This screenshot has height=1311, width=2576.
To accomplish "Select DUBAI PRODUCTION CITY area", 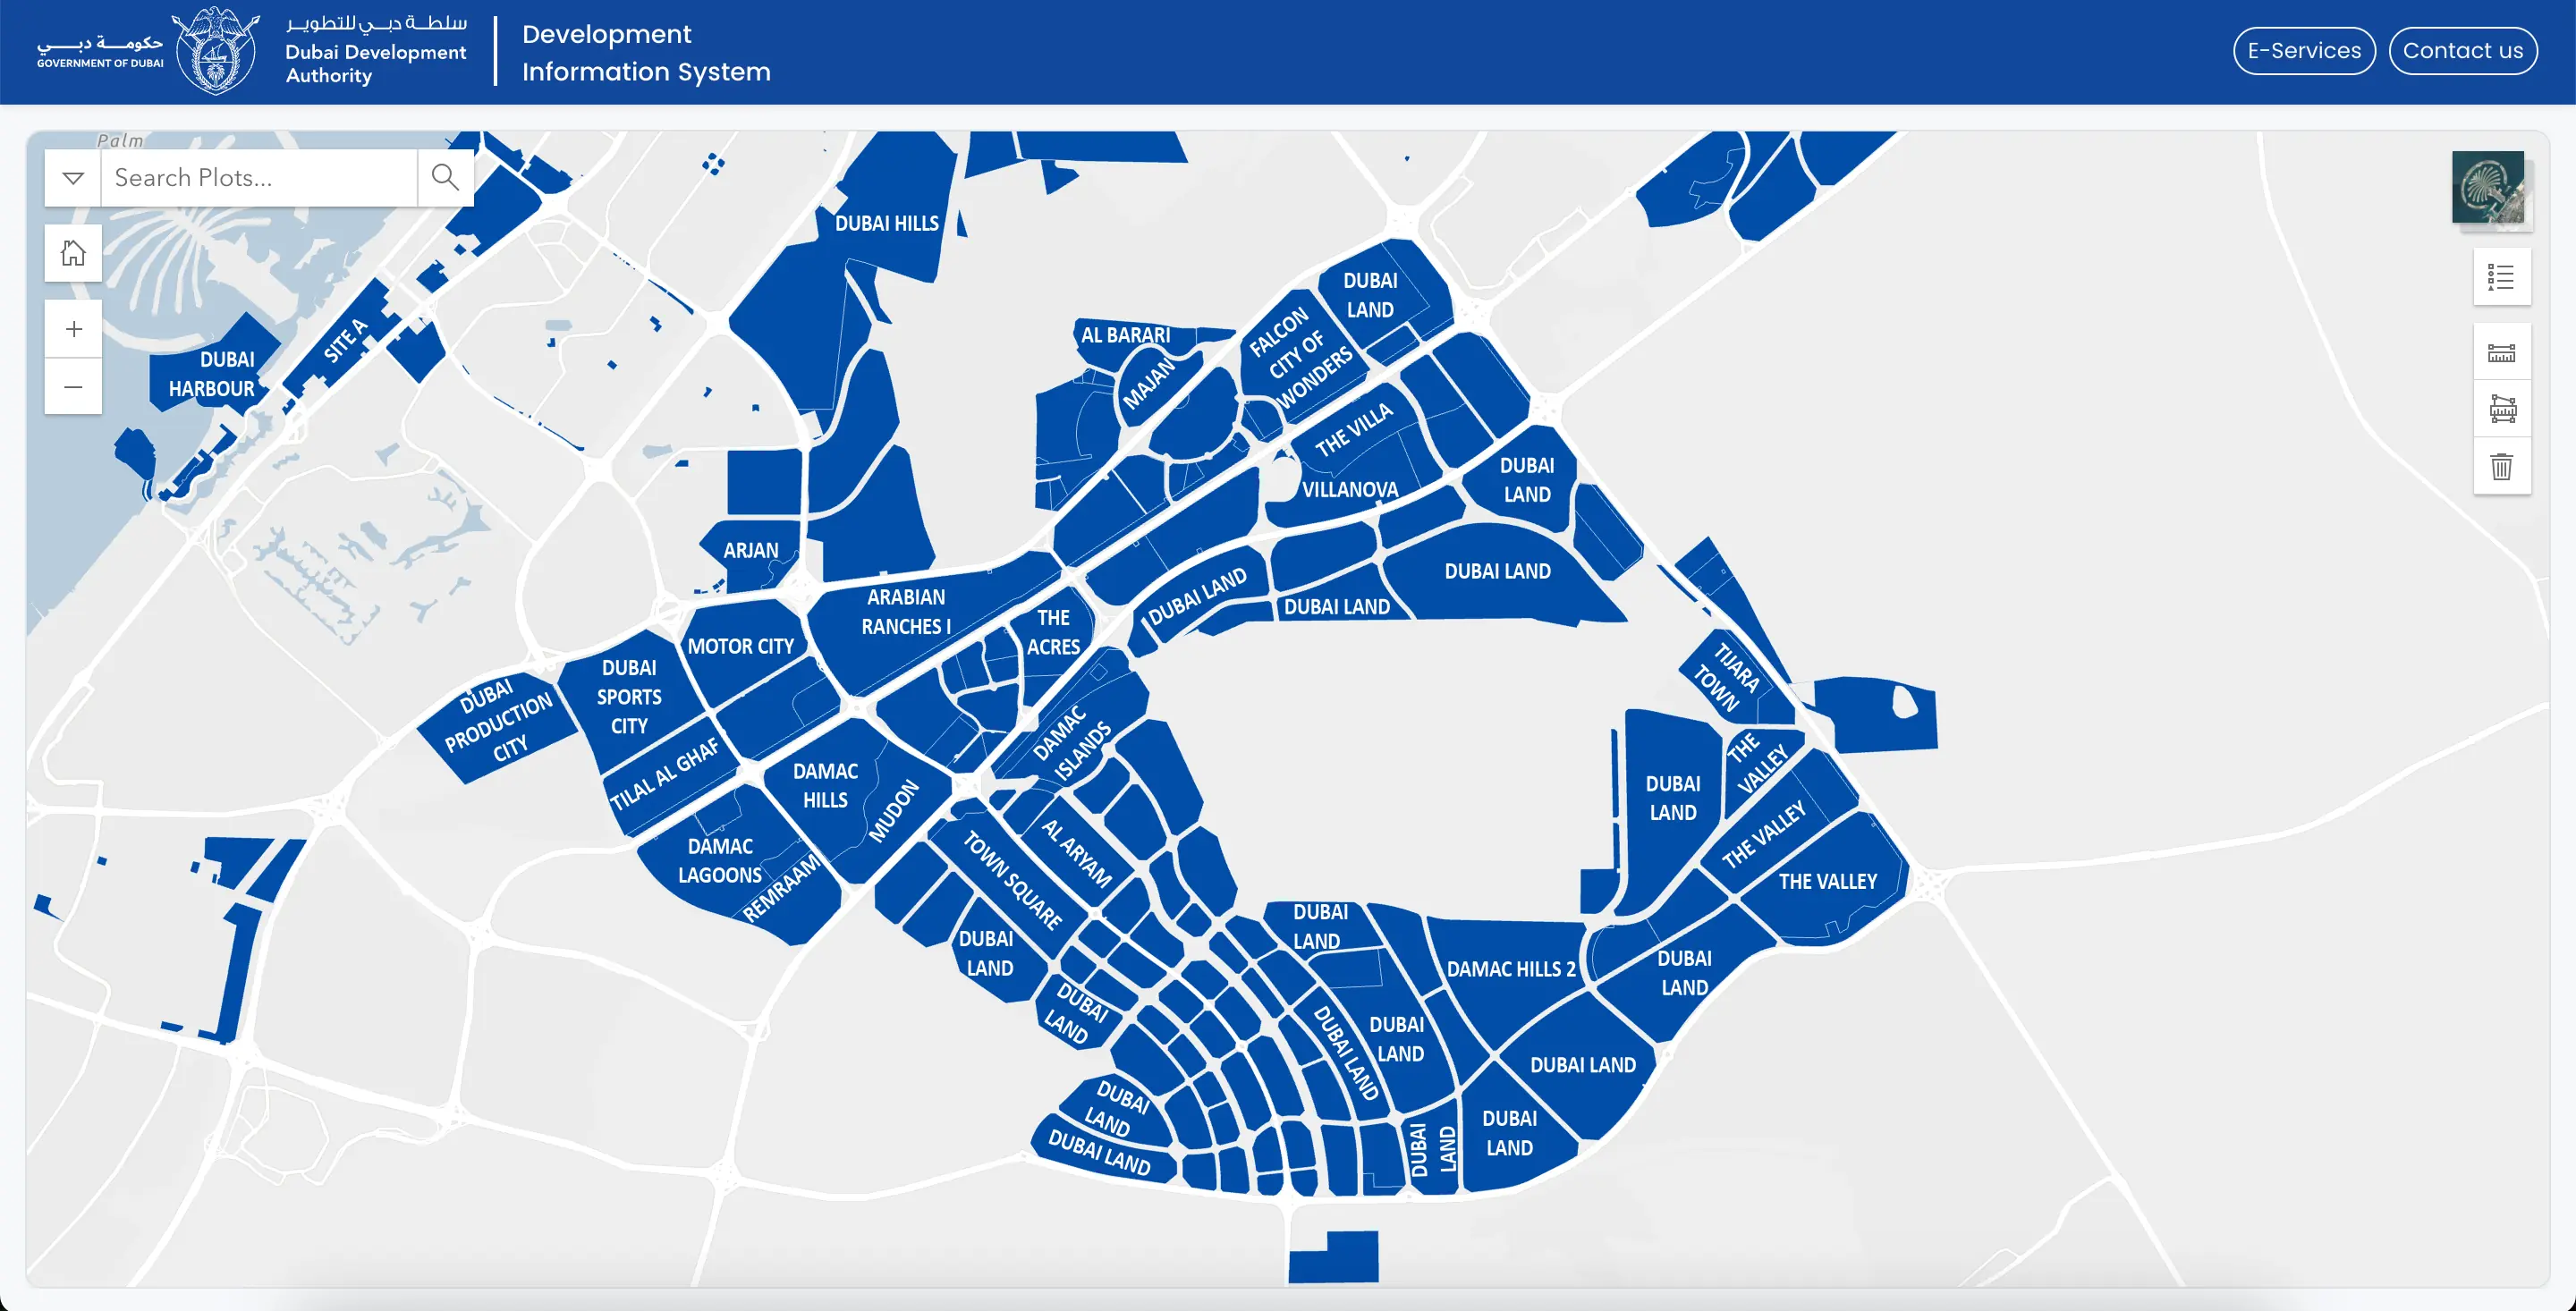I will click(x=498, y=722).
